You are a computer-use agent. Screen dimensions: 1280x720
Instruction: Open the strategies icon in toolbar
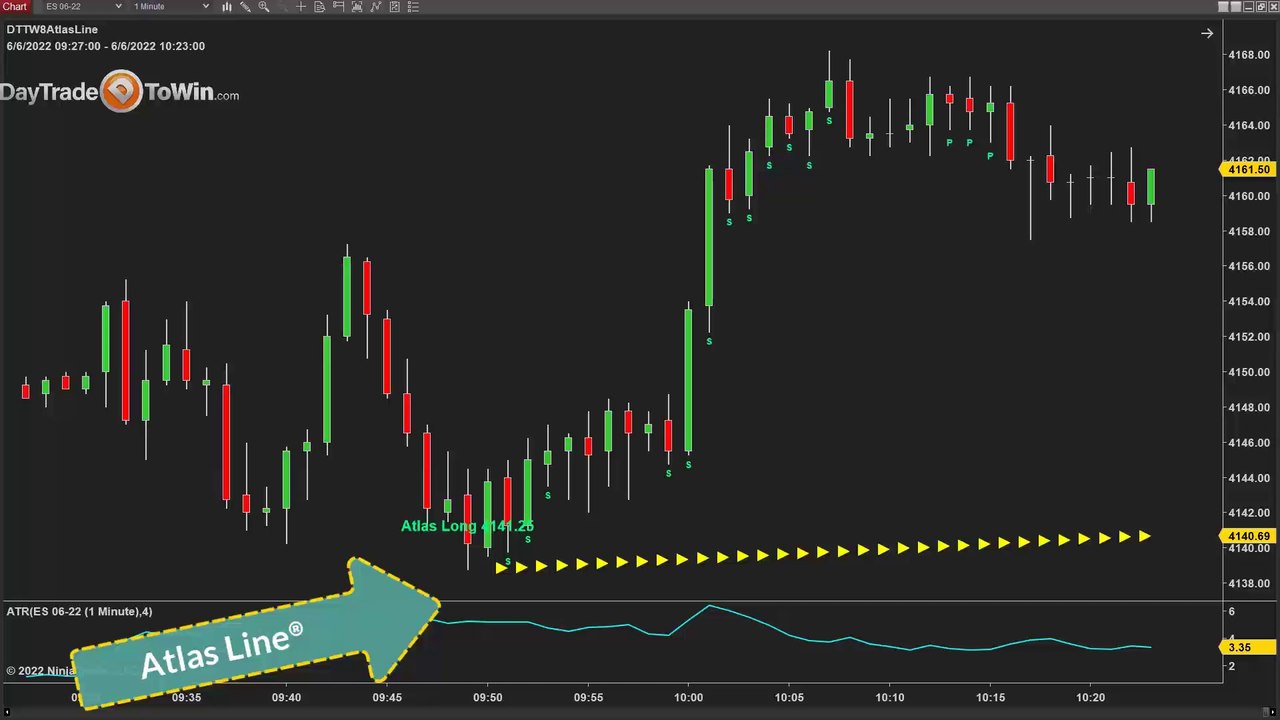395,6
